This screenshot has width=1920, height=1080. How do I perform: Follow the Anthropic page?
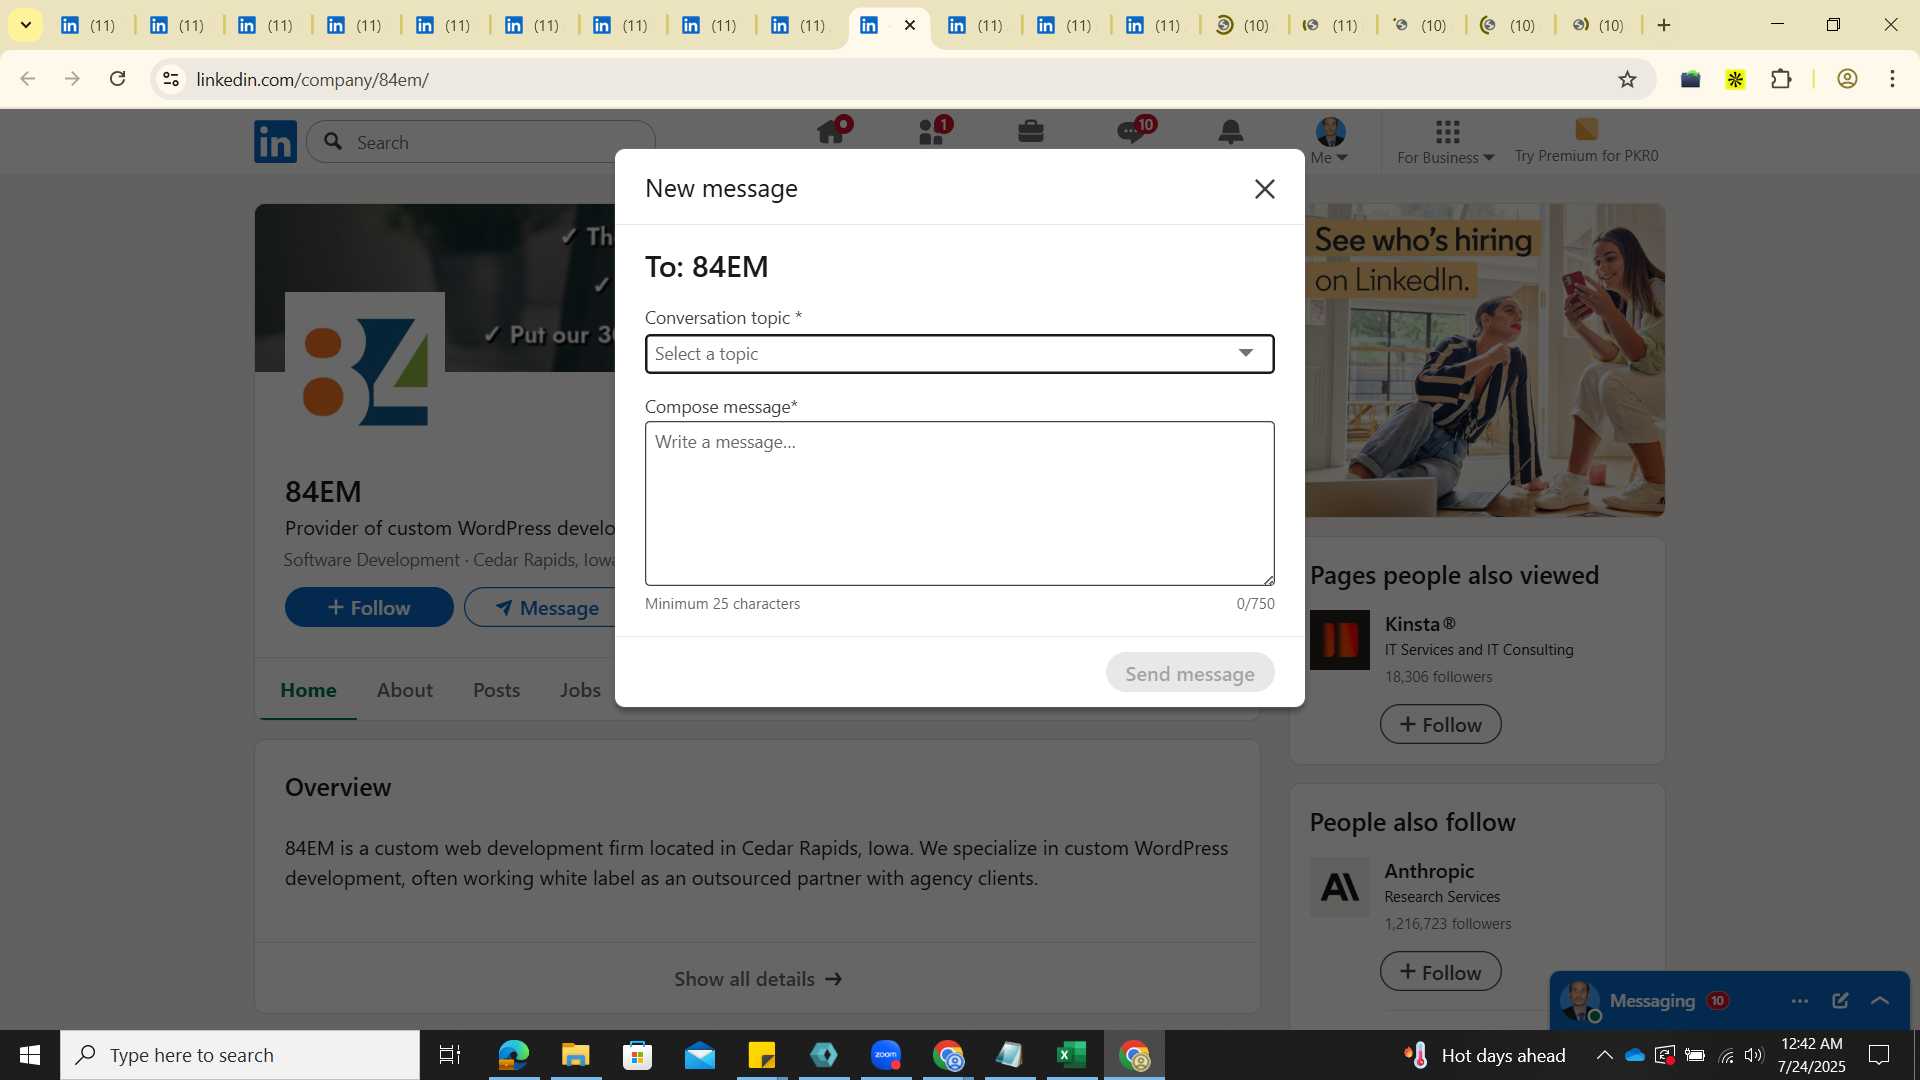[x=1440, y=971]
